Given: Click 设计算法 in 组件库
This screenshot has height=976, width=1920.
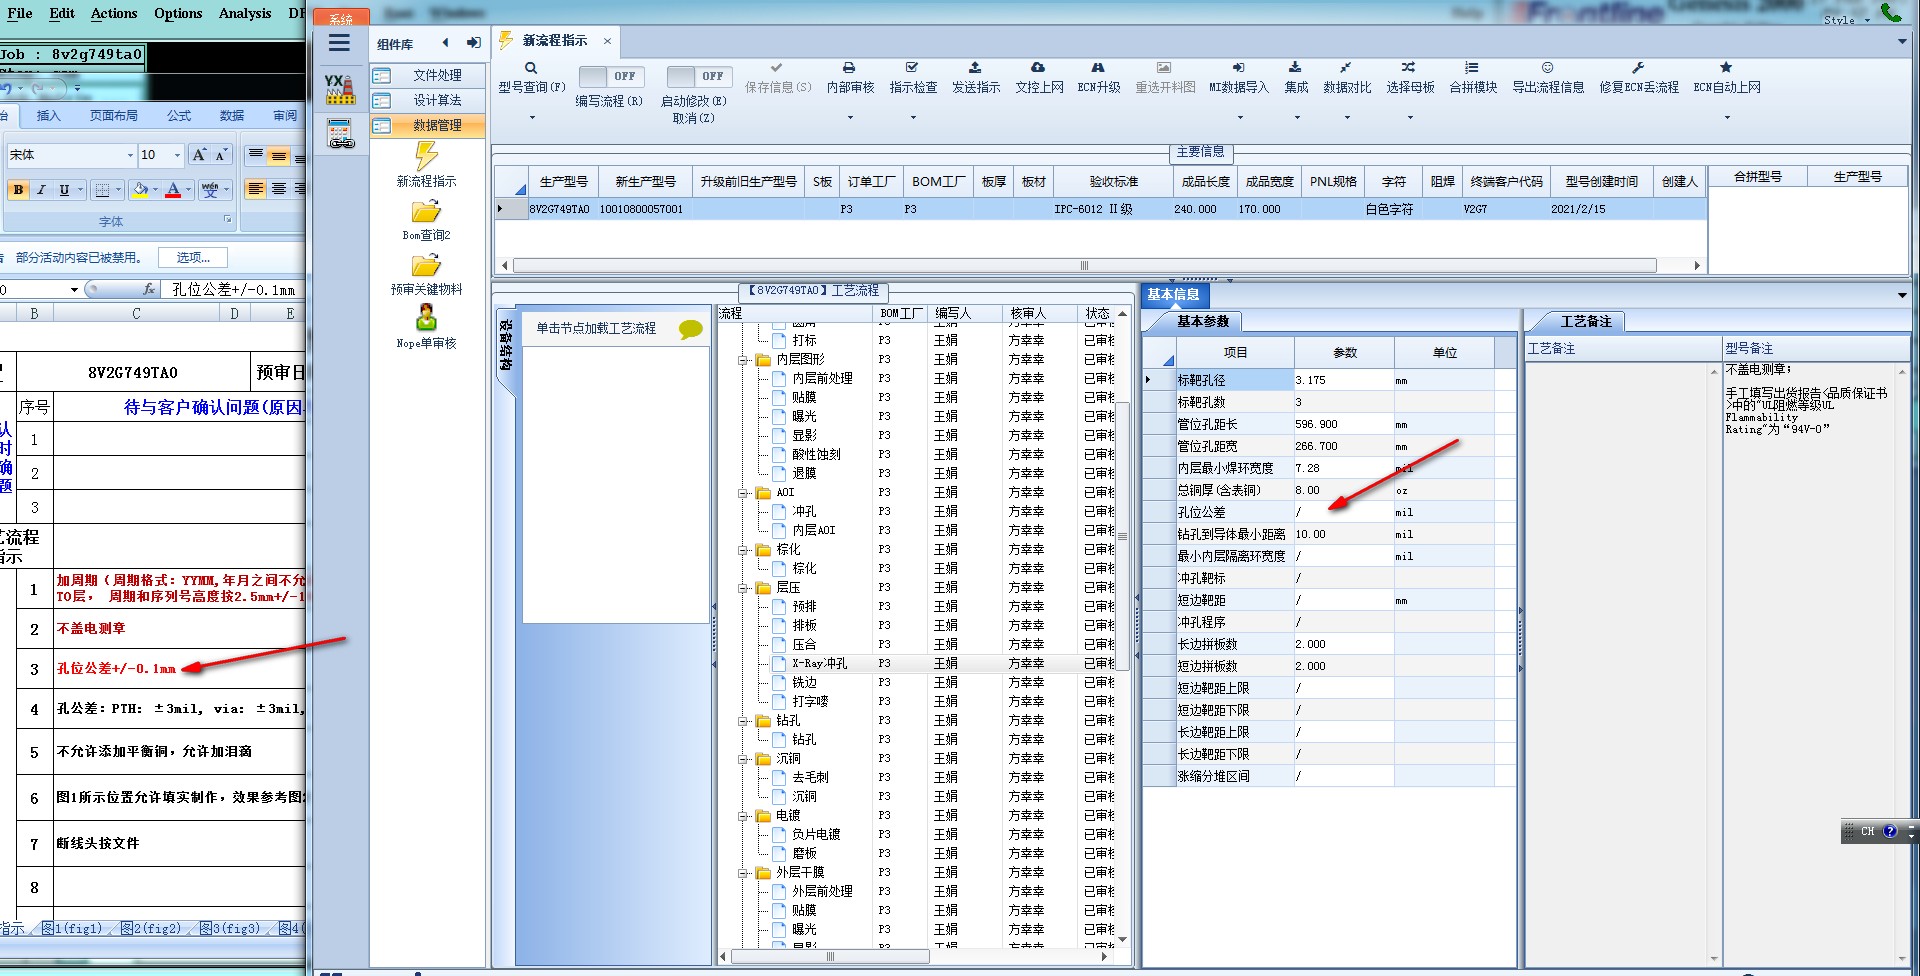Looking at the screenshot, I should (x=427, y=101).
